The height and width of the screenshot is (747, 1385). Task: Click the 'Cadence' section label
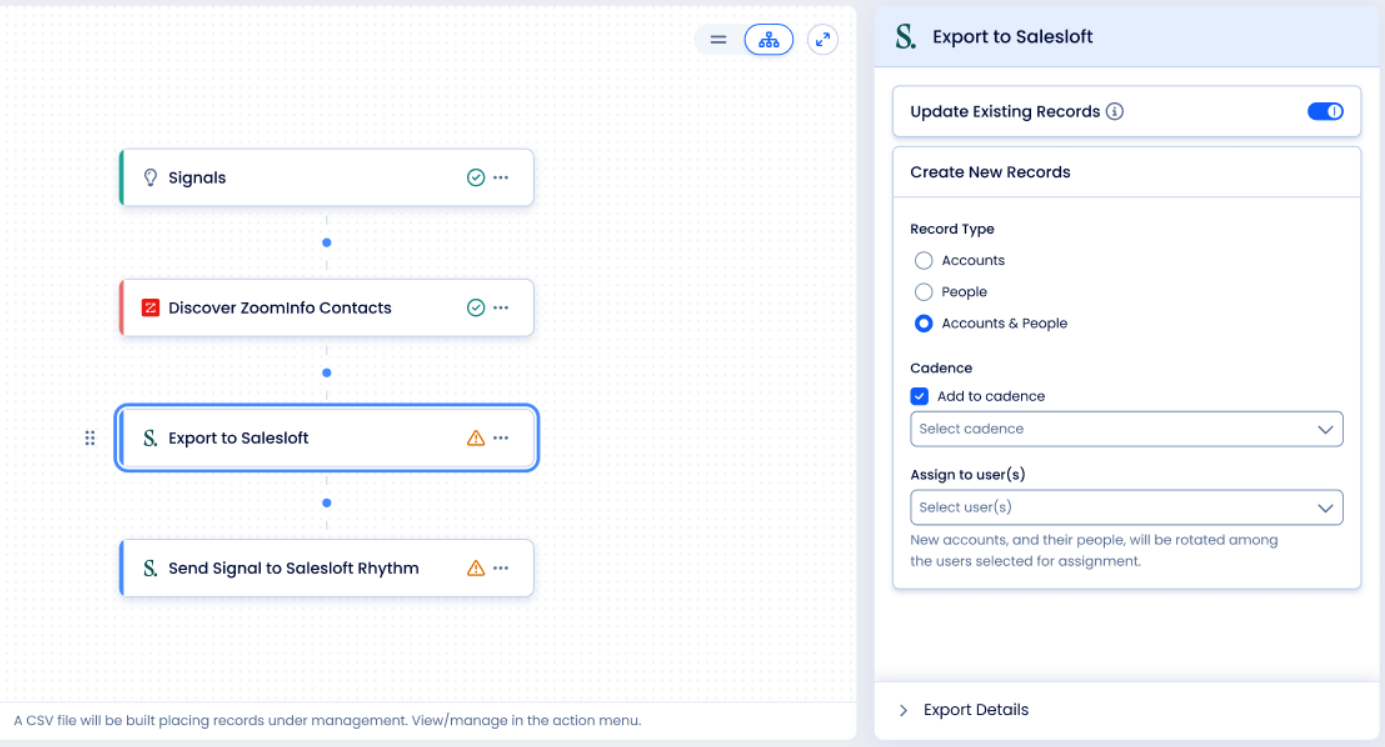pos(941,368)
